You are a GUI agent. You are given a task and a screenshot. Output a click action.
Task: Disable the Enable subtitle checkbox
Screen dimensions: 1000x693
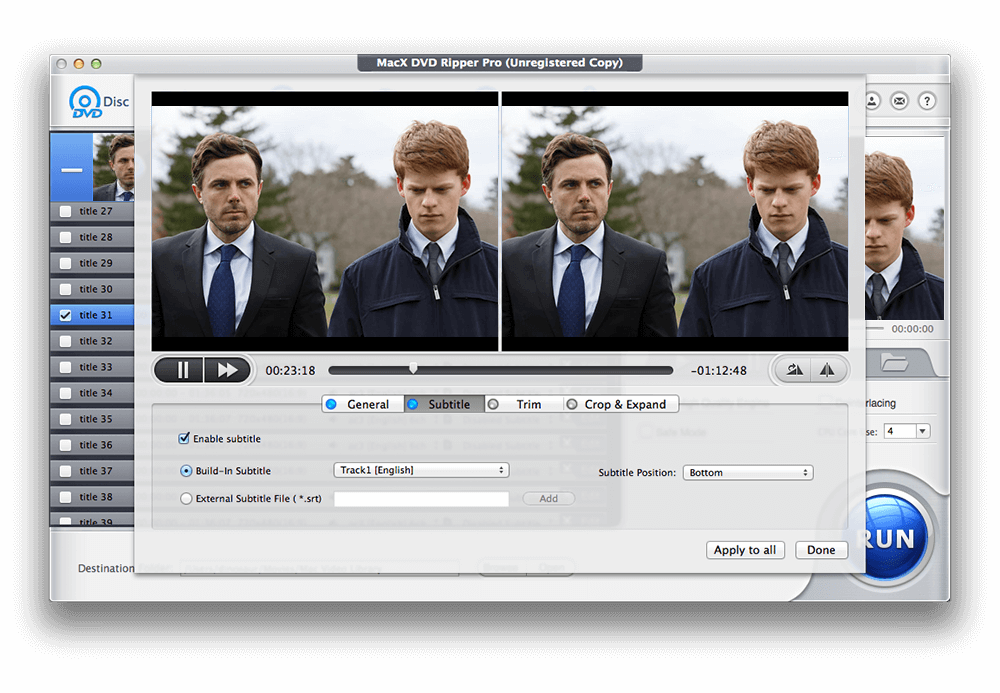(182, 437)
